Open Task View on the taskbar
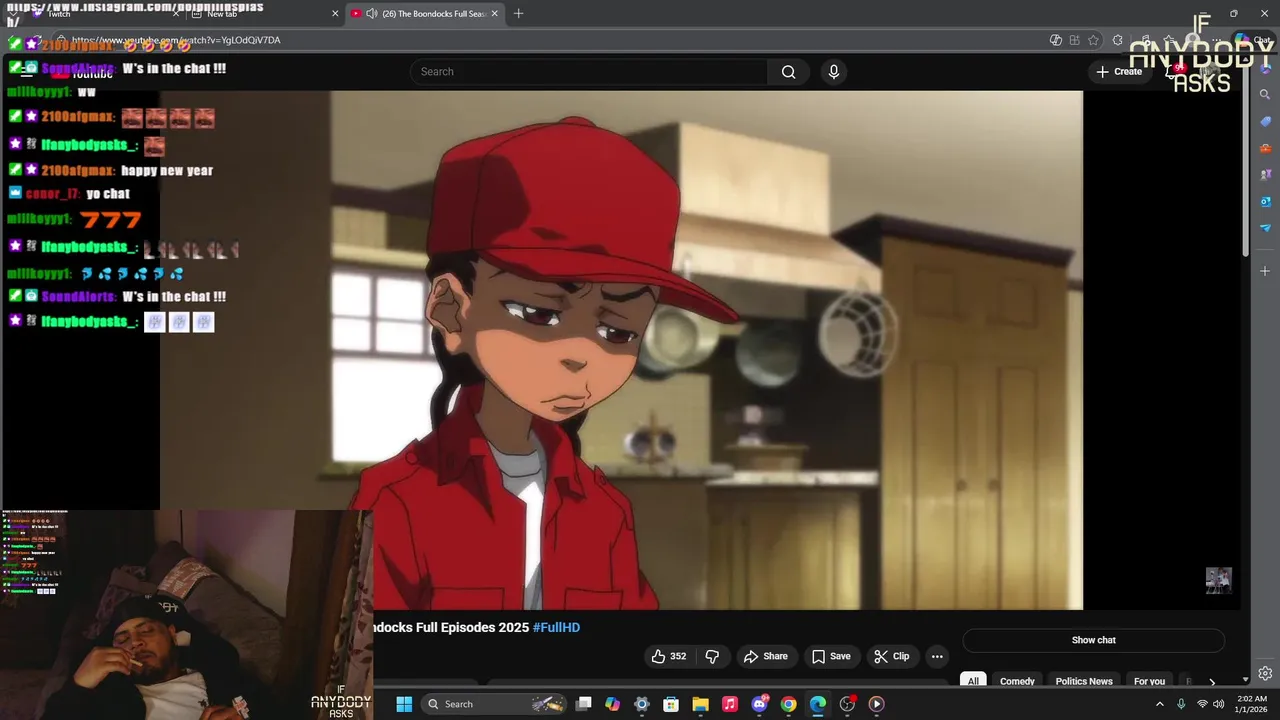The height and width of the screenshot is (720, 1280). pyautogui.click(x=584, y=704)
